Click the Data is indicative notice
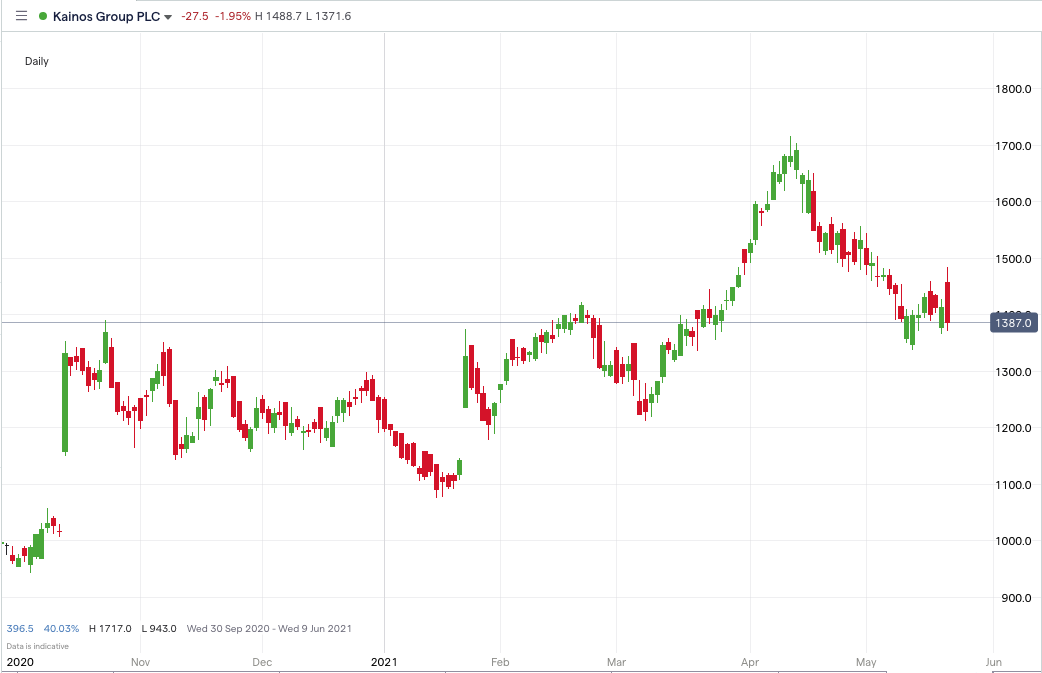Image resolution: width=1042 pixels, height=673 pixels. [x=38, y=645]
